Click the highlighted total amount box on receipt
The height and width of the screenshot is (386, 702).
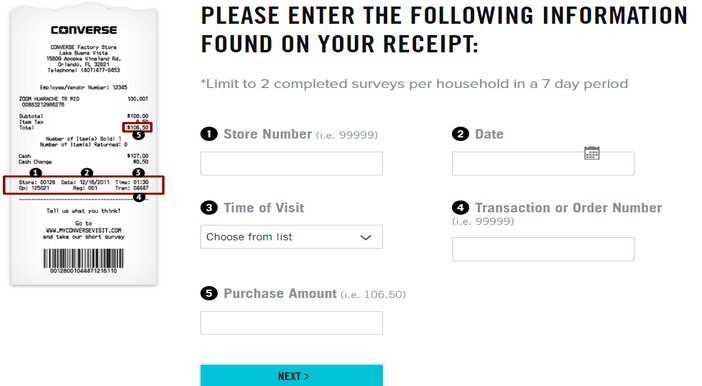point(137,127)
